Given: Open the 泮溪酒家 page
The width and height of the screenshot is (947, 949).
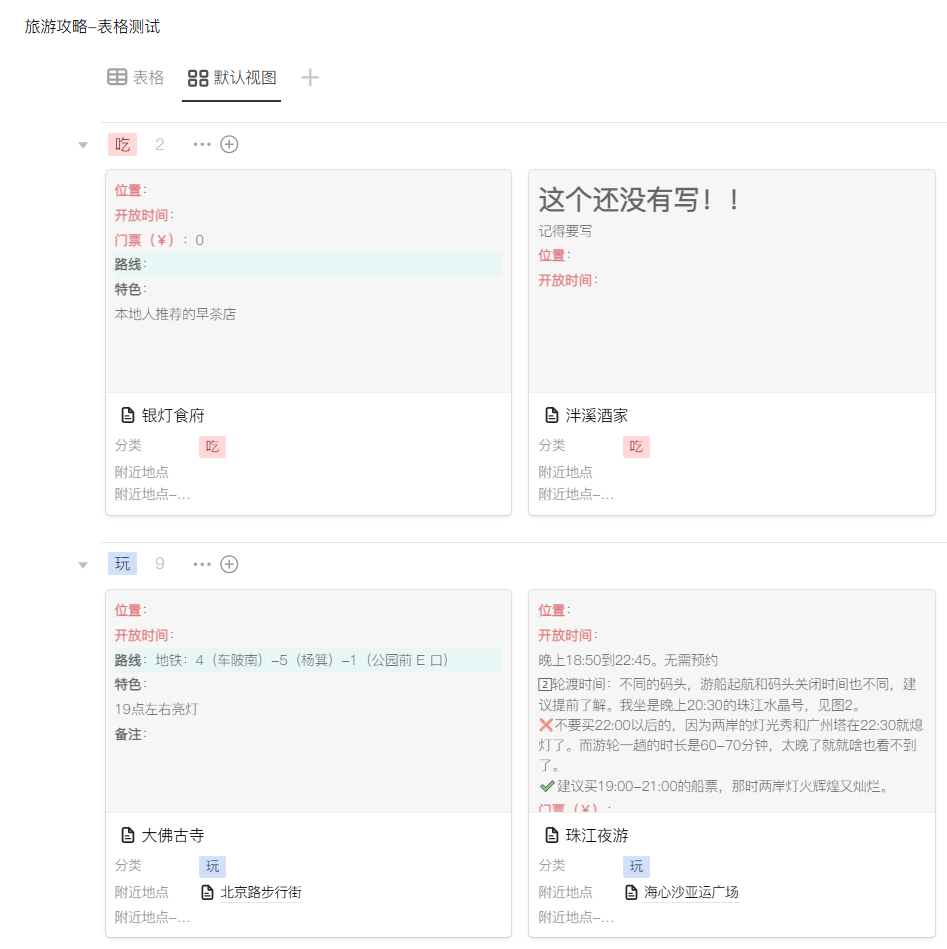Looking at the screenshot, I should pyautogui.click(x=596, y=416).
